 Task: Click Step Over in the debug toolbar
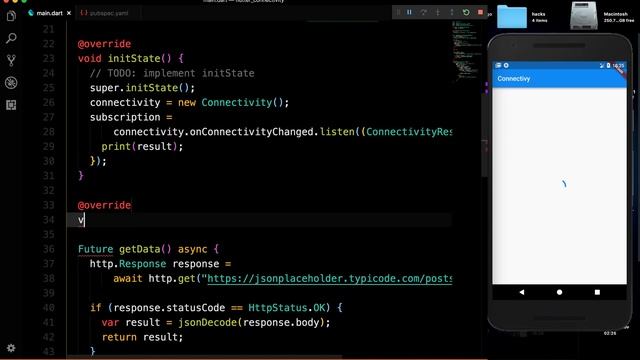(423, 12)
